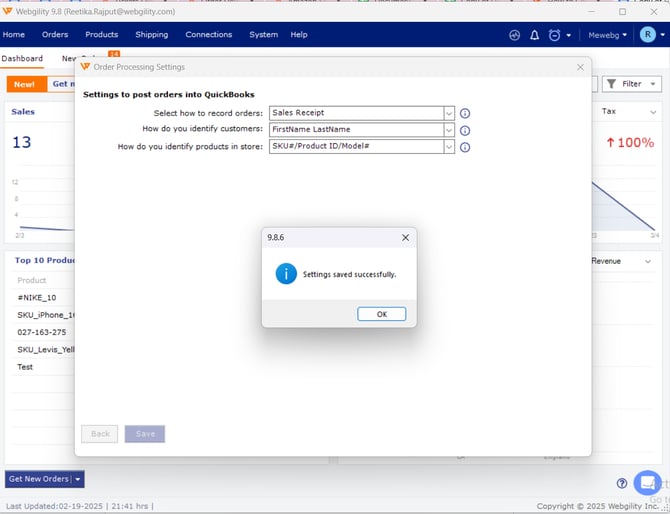Click the R user avatar
Image resolution: width=670 pixels, height=514 pixels.
(x=647, y=35)
